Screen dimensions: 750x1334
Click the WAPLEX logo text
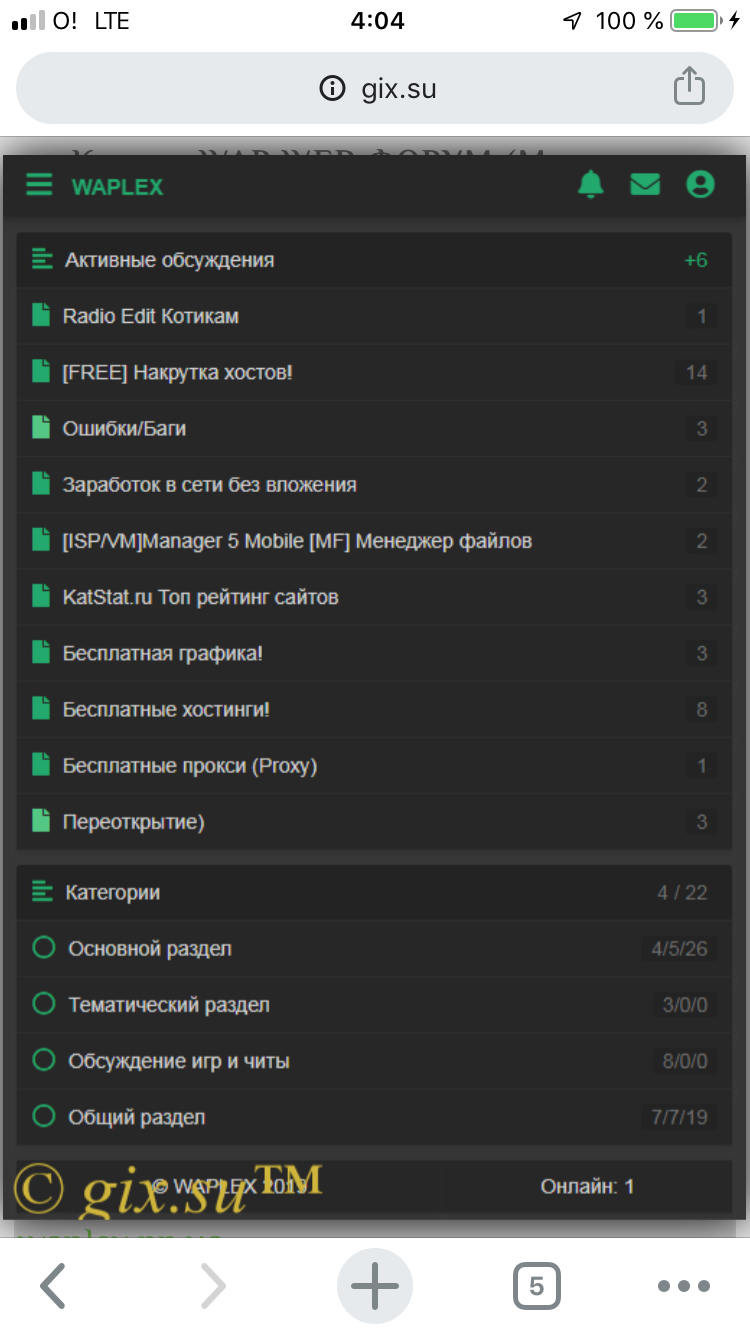117,187
